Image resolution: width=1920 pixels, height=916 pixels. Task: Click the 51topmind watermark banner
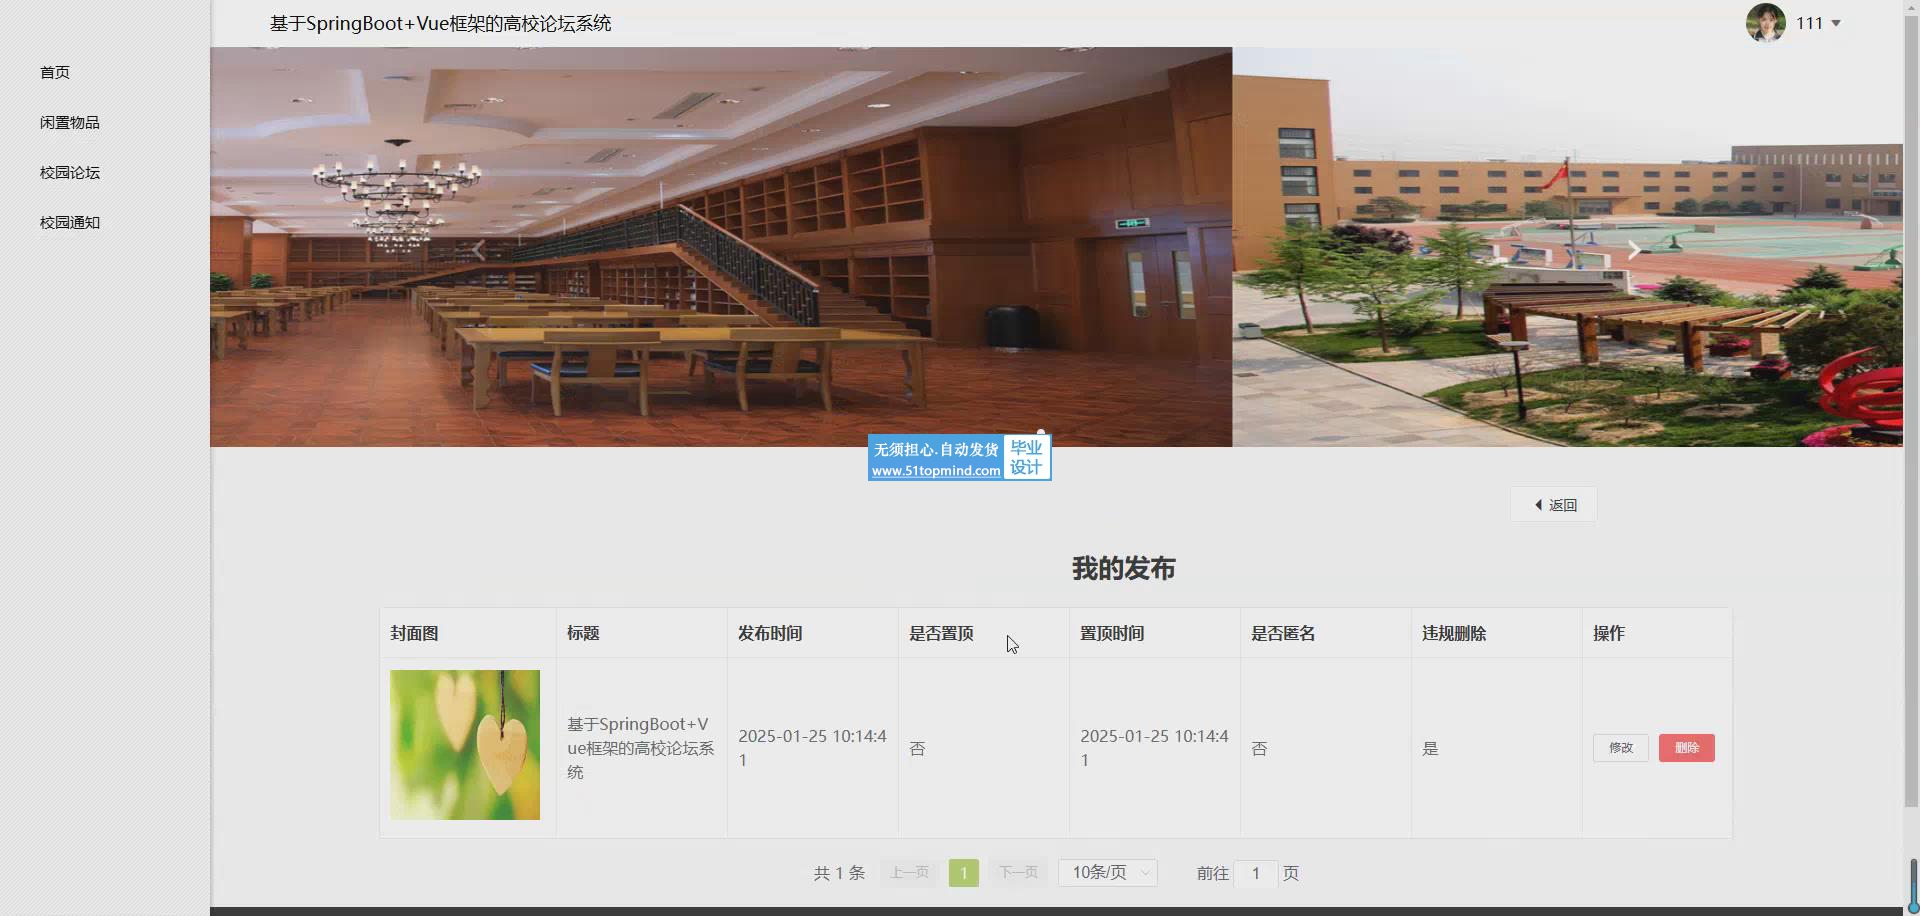(959, 458)
